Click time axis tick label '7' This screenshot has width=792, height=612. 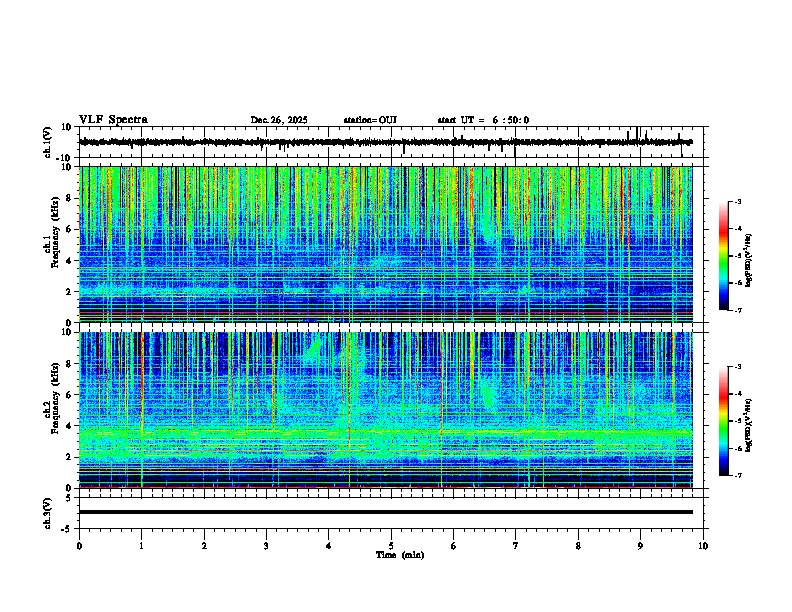[x=516, y=545]
